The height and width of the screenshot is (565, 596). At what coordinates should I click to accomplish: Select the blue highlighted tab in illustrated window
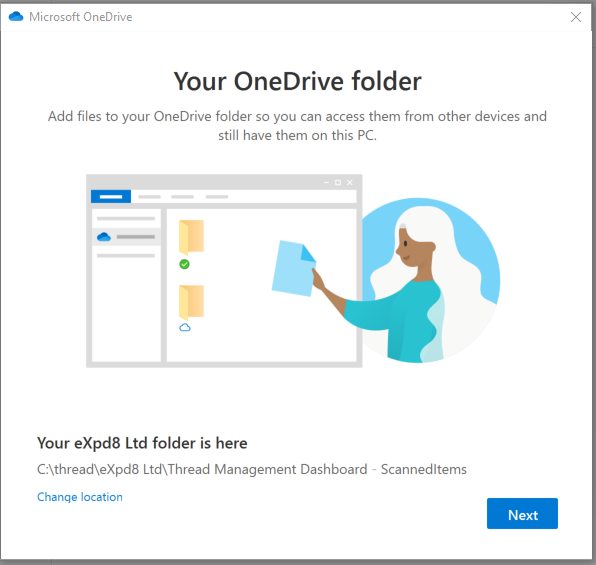pyautogui.click(x=111, y=197)
